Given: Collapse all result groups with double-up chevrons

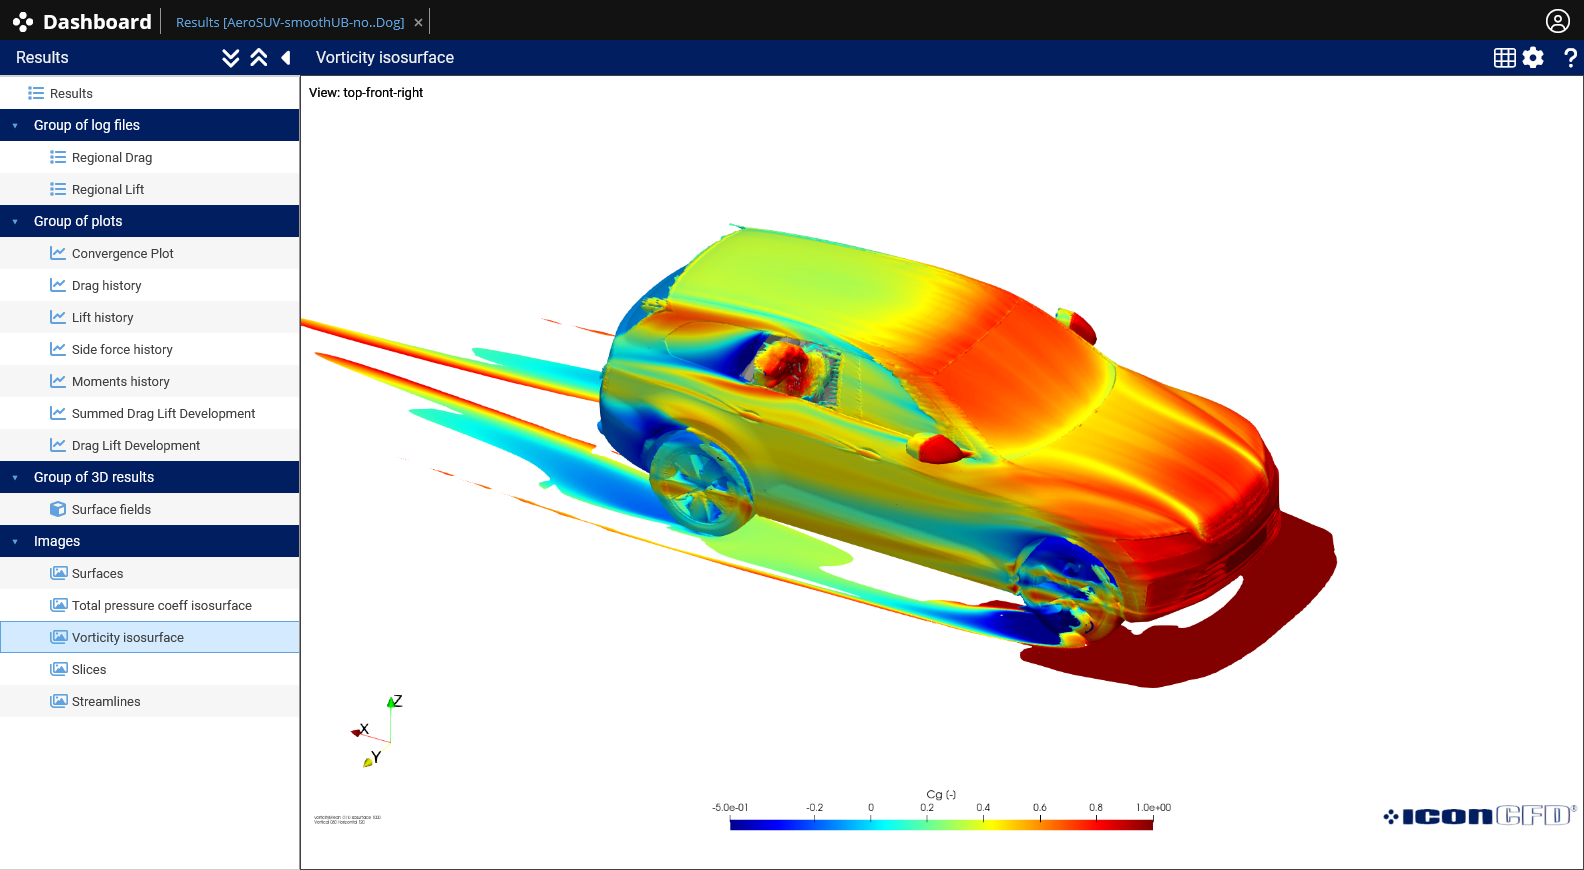Looking at the screenshot, I should click(259, 58).
